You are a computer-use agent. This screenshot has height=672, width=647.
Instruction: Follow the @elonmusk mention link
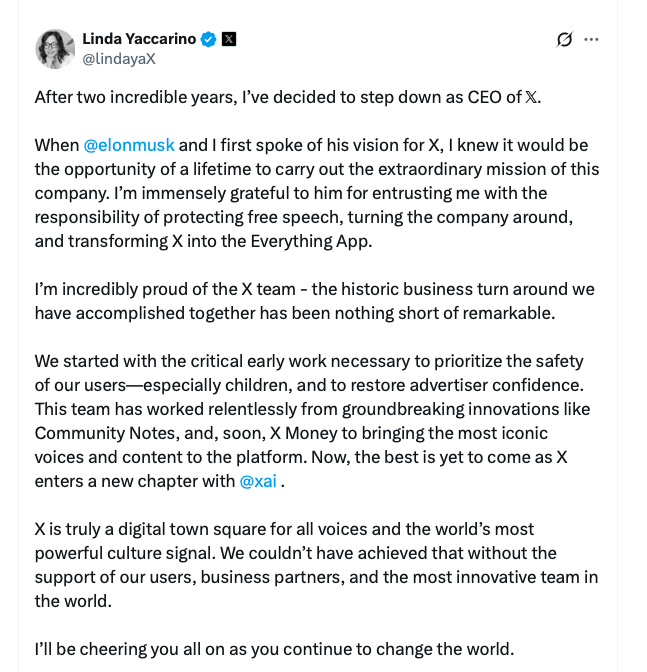click(x=129, y=145)
